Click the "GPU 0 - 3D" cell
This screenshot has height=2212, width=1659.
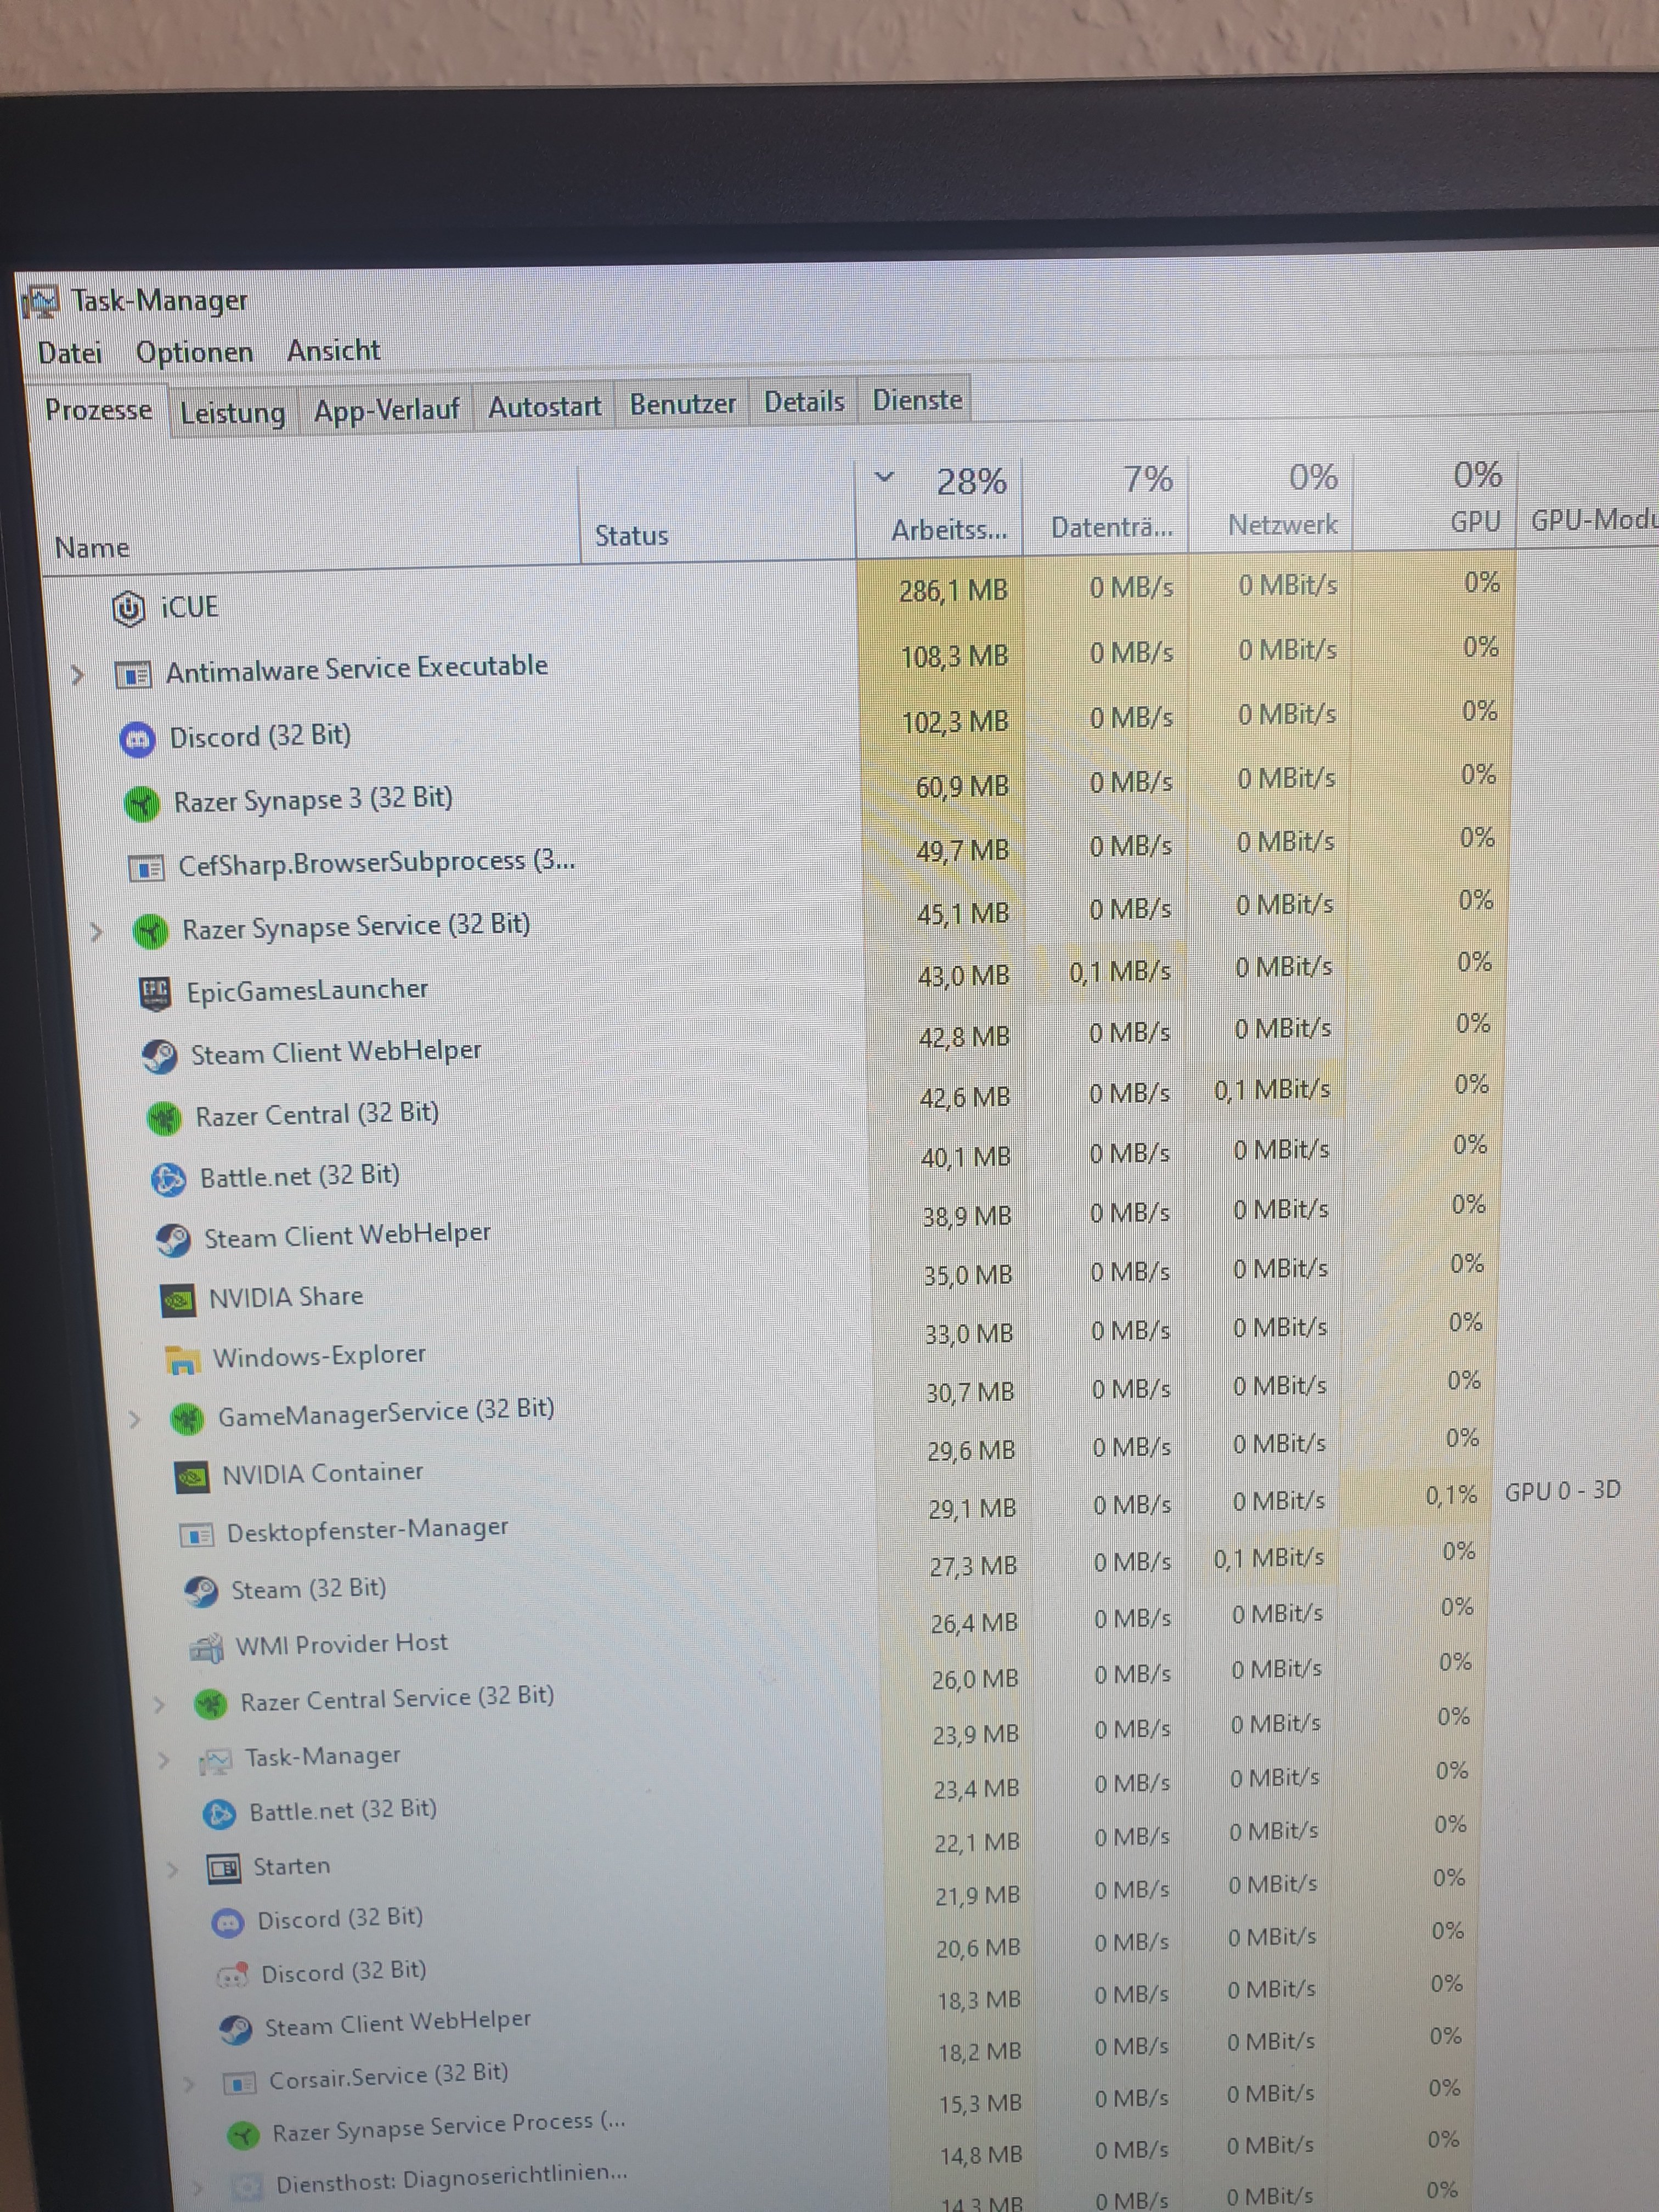coord(1562,1491)
